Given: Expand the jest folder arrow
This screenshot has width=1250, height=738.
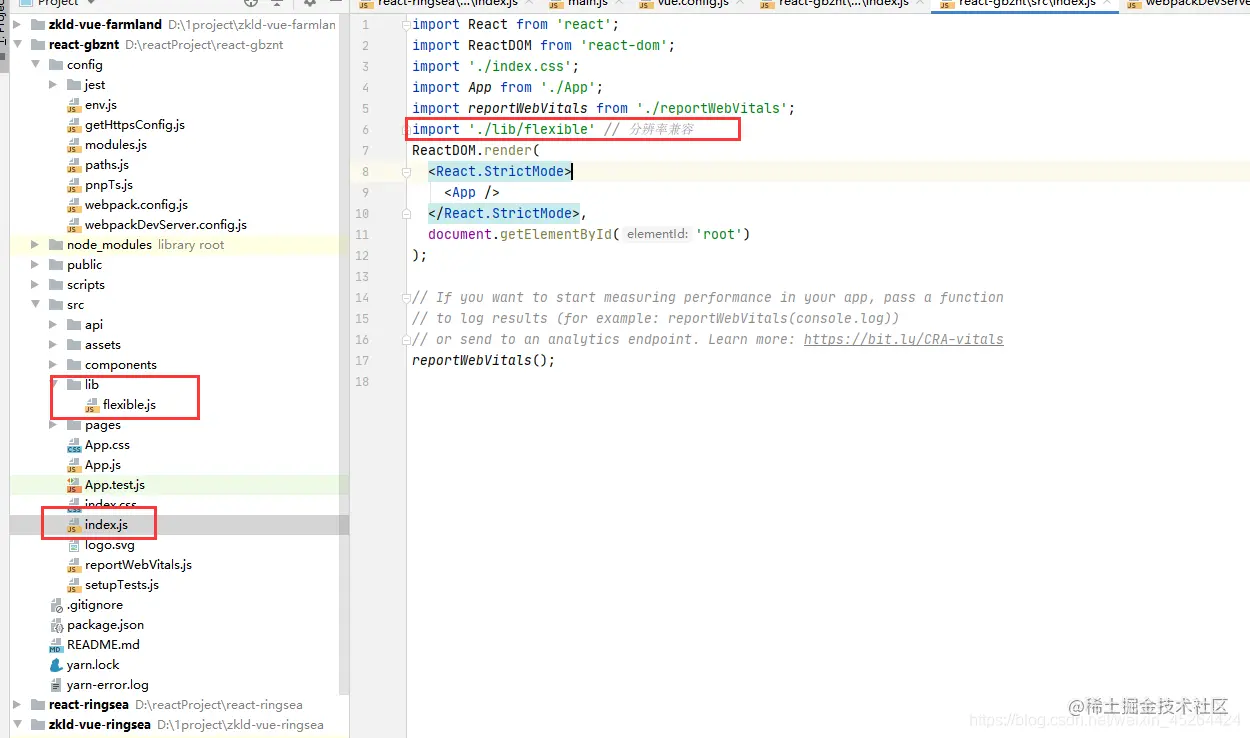Looking at the screenshot, I should pyautogui.click(x=54, y=85).
